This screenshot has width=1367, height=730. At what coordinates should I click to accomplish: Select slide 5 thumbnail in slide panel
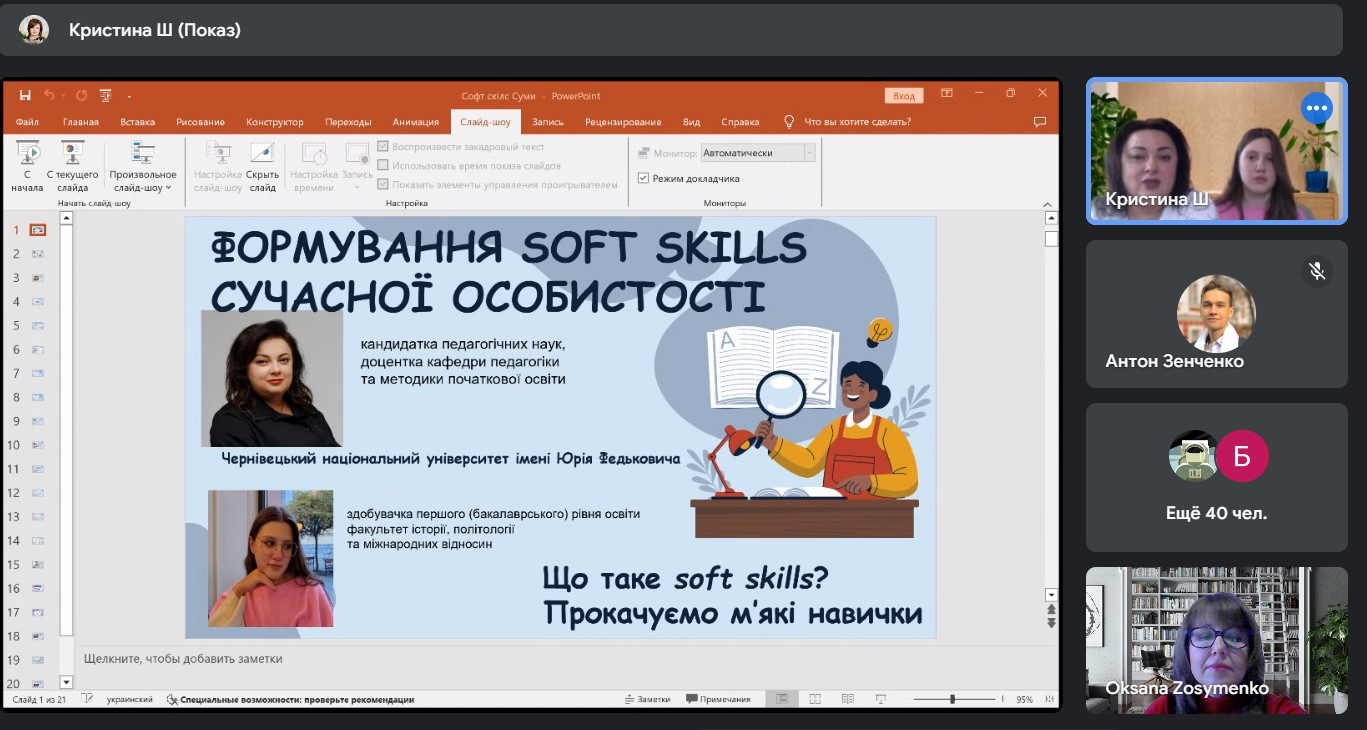click(x=38, y=325)
